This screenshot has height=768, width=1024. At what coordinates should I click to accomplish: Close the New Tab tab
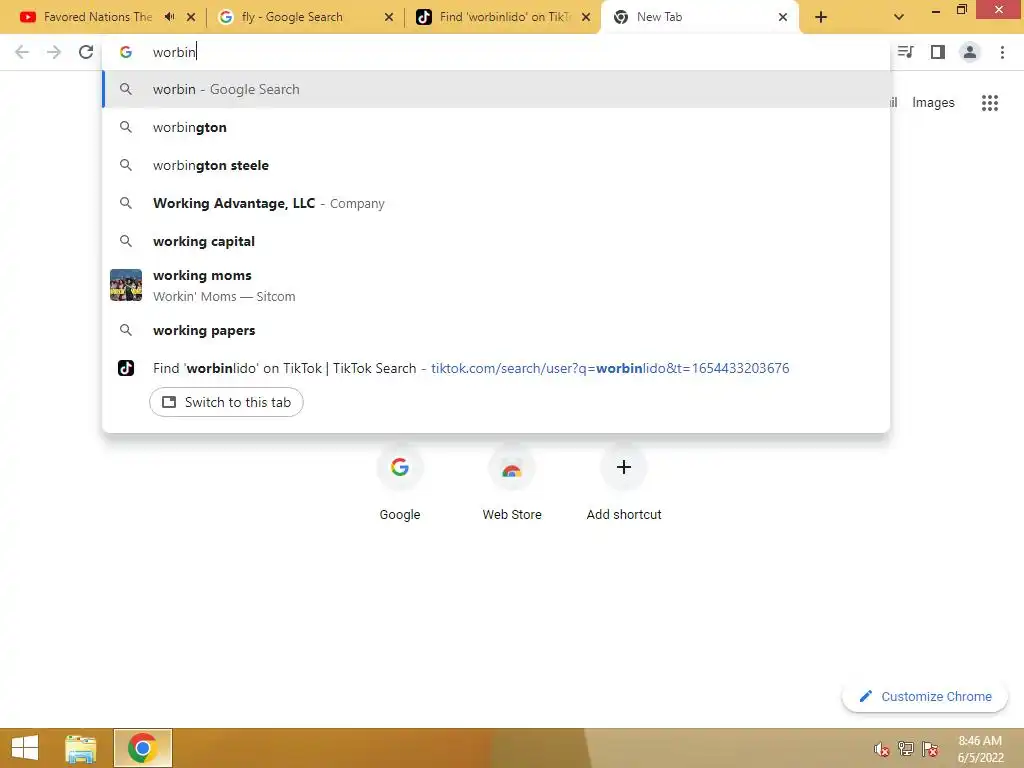783,17
